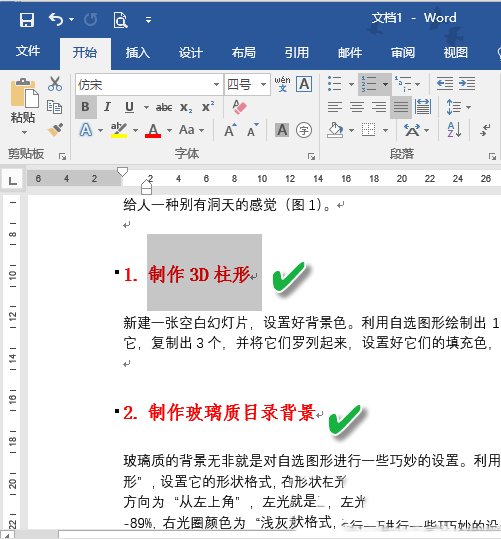Click the Increase Indent icon
The image size is (501, 539).
tap(467, 84)
